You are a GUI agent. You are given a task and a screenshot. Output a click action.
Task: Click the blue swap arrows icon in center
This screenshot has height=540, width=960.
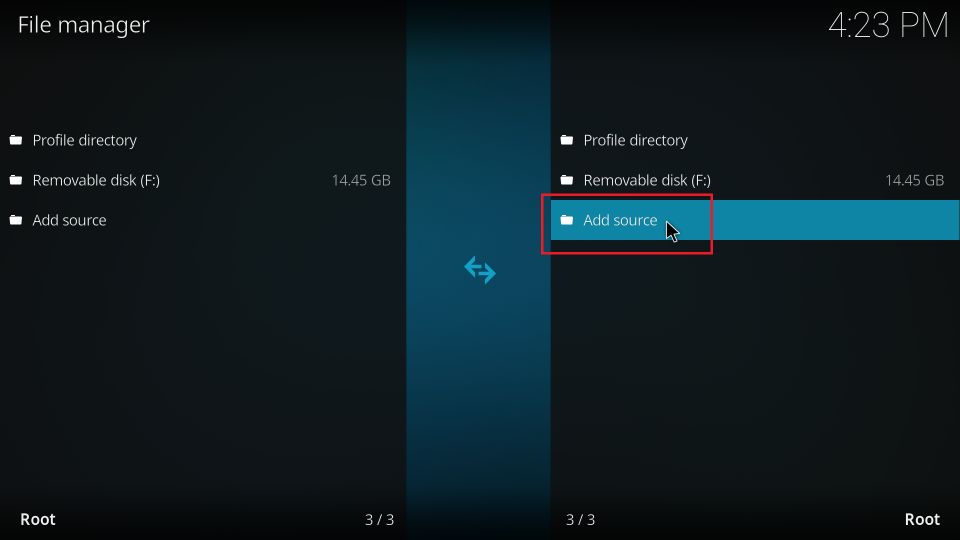(480, 270)
